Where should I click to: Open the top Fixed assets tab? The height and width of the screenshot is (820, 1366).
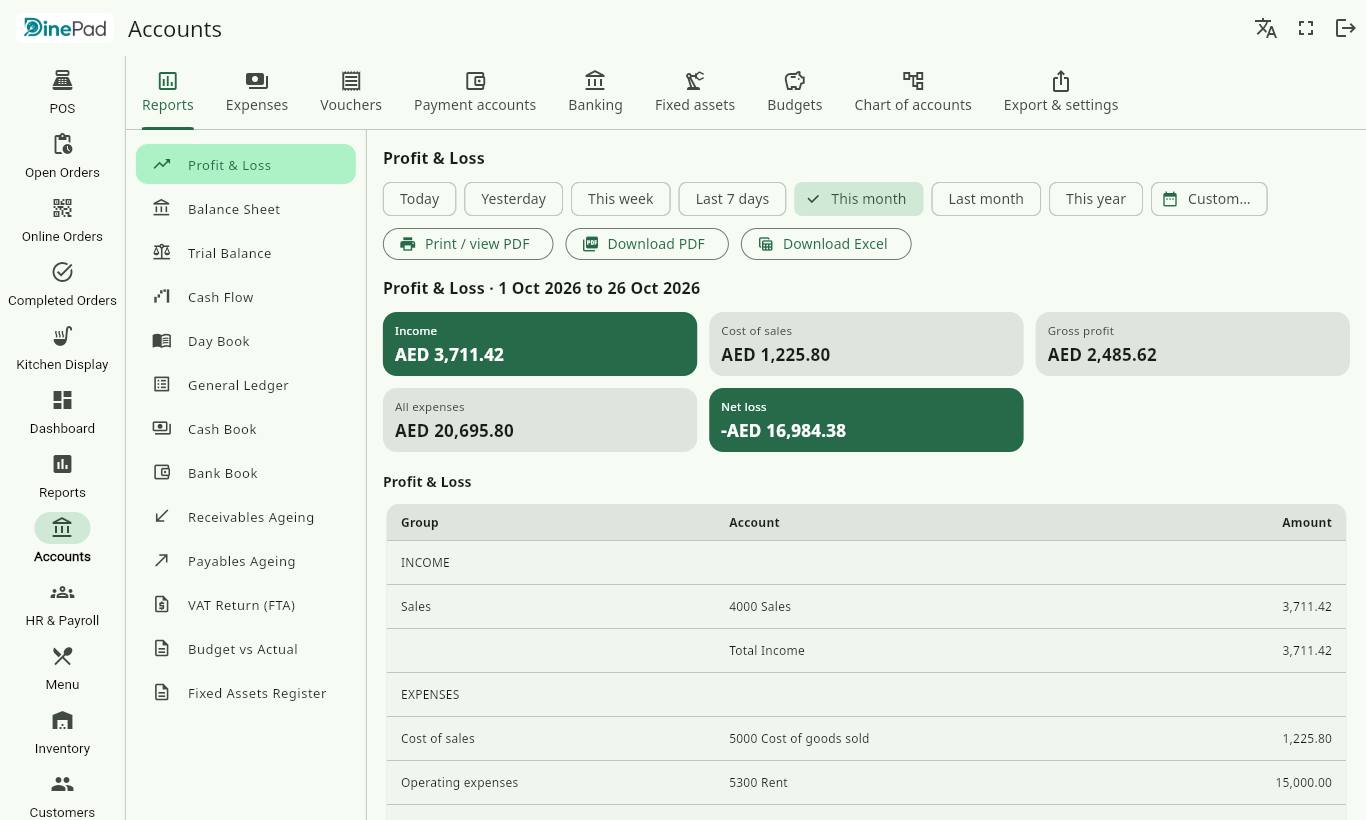pos(695,92)
